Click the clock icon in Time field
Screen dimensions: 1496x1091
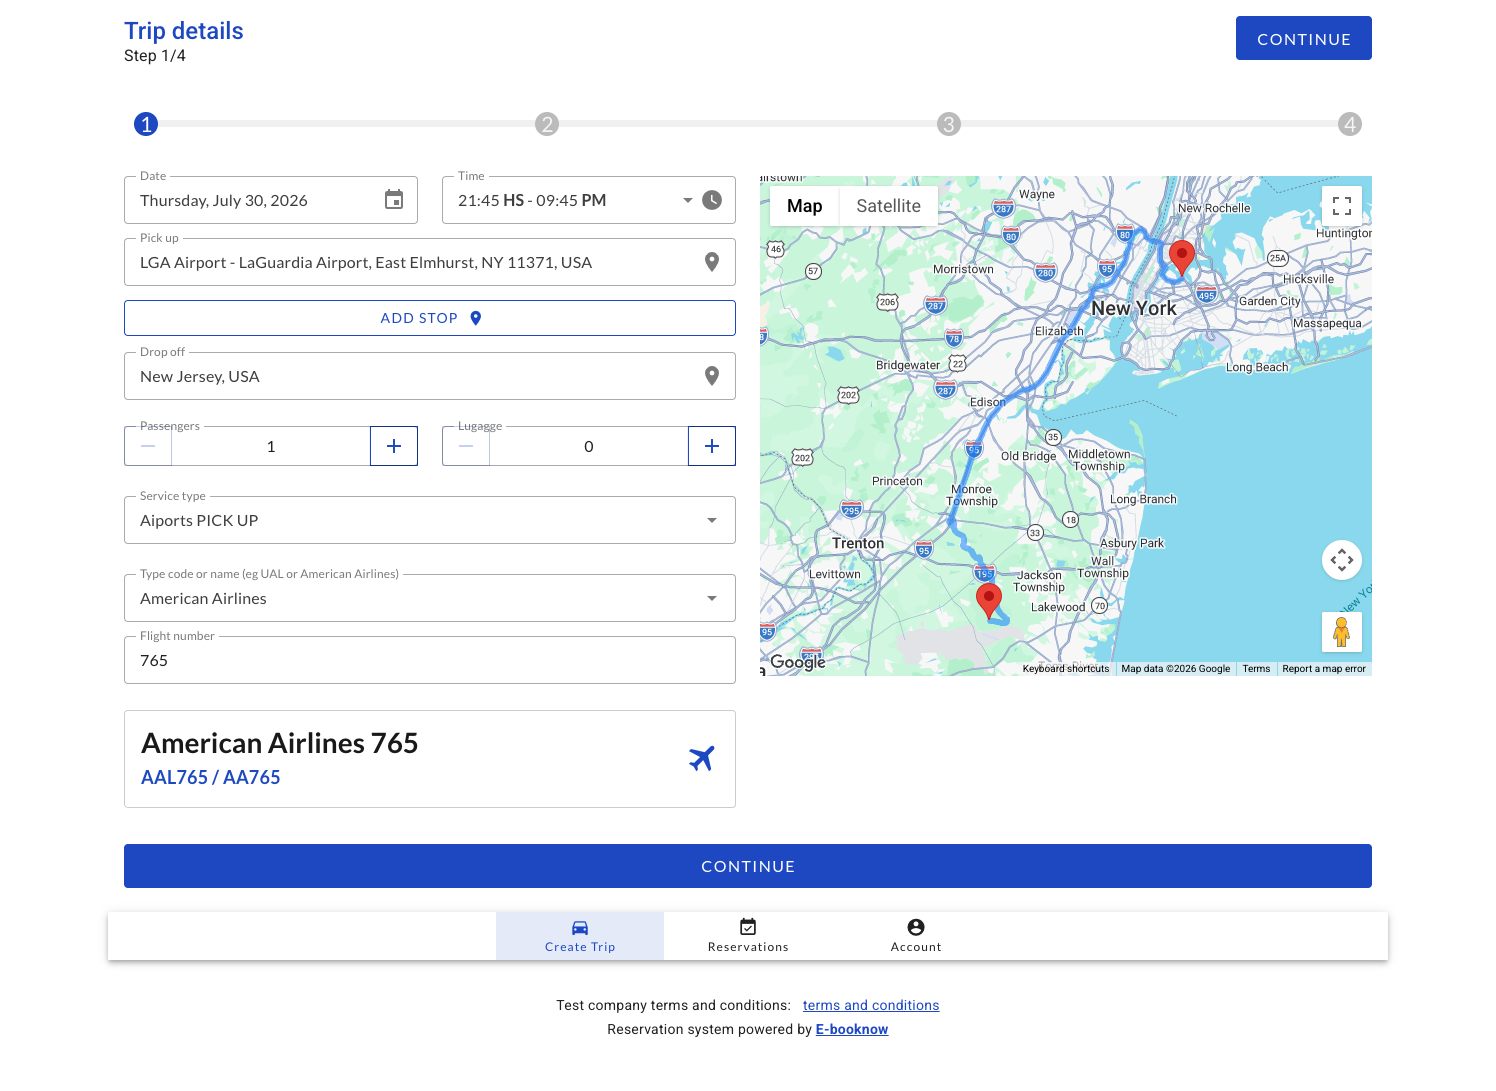click(x=712, y=200)
